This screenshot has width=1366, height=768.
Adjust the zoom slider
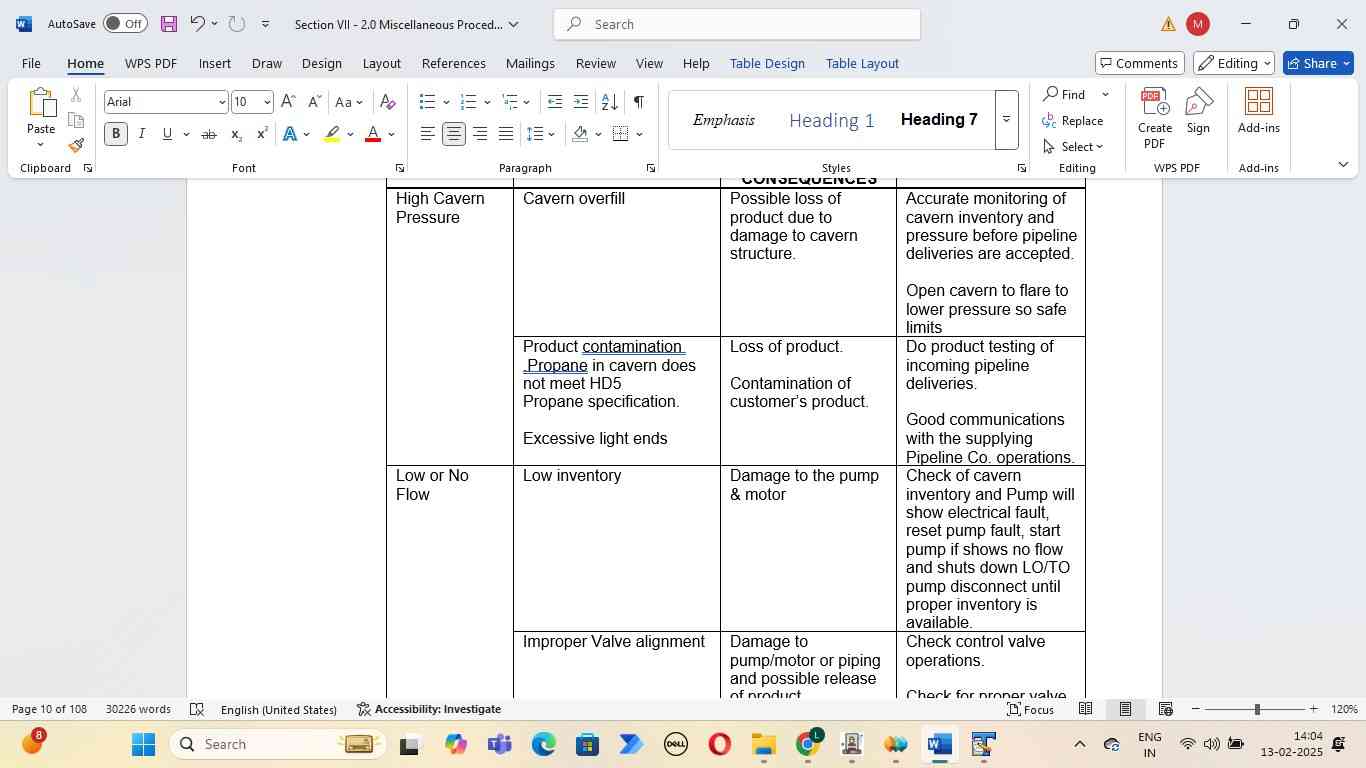(1256, 709)
